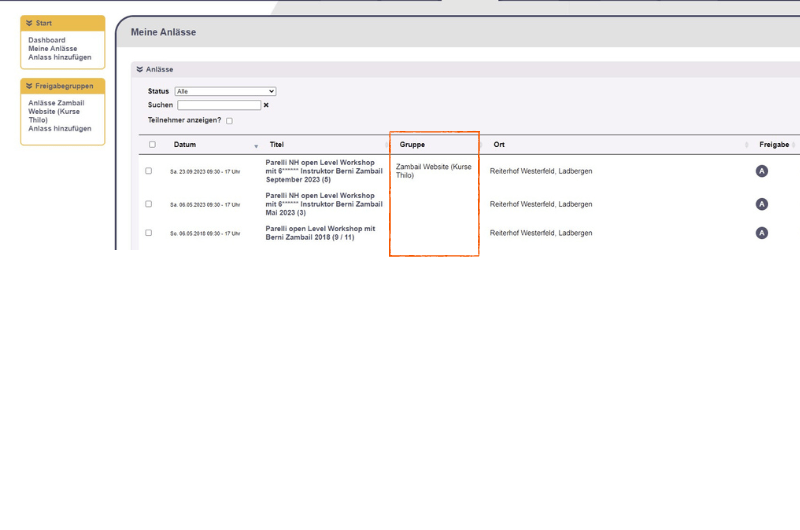Image resolution: width=800 pixels, height=530 pixels.
Task: Clear the search field with the X icon
Action: pos(266,105)
